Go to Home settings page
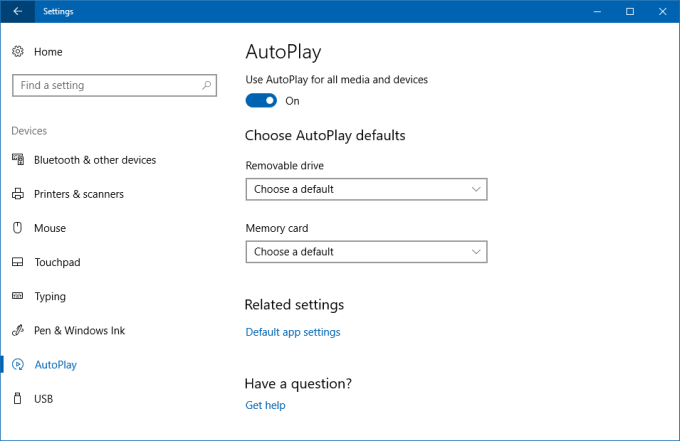Viewport: 680px width, 441px height. pyautogui.click(x=48, y=52)
